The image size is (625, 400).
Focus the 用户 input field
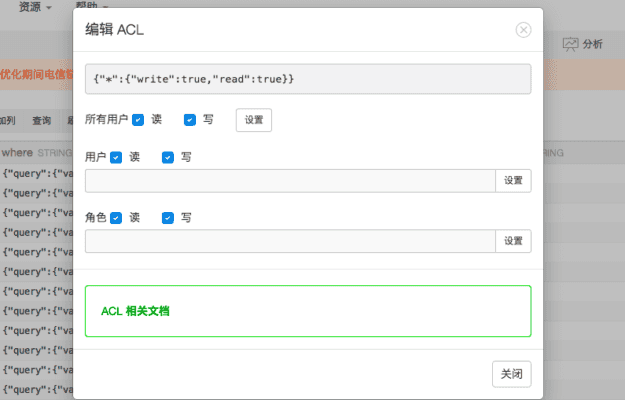(290, 181)
